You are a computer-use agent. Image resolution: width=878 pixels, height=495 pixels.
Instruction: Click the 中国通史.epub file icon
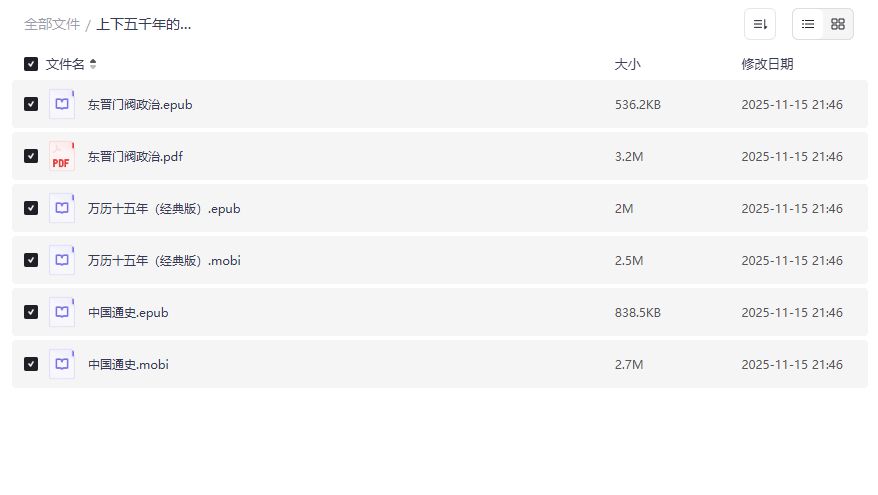[62, 312]
